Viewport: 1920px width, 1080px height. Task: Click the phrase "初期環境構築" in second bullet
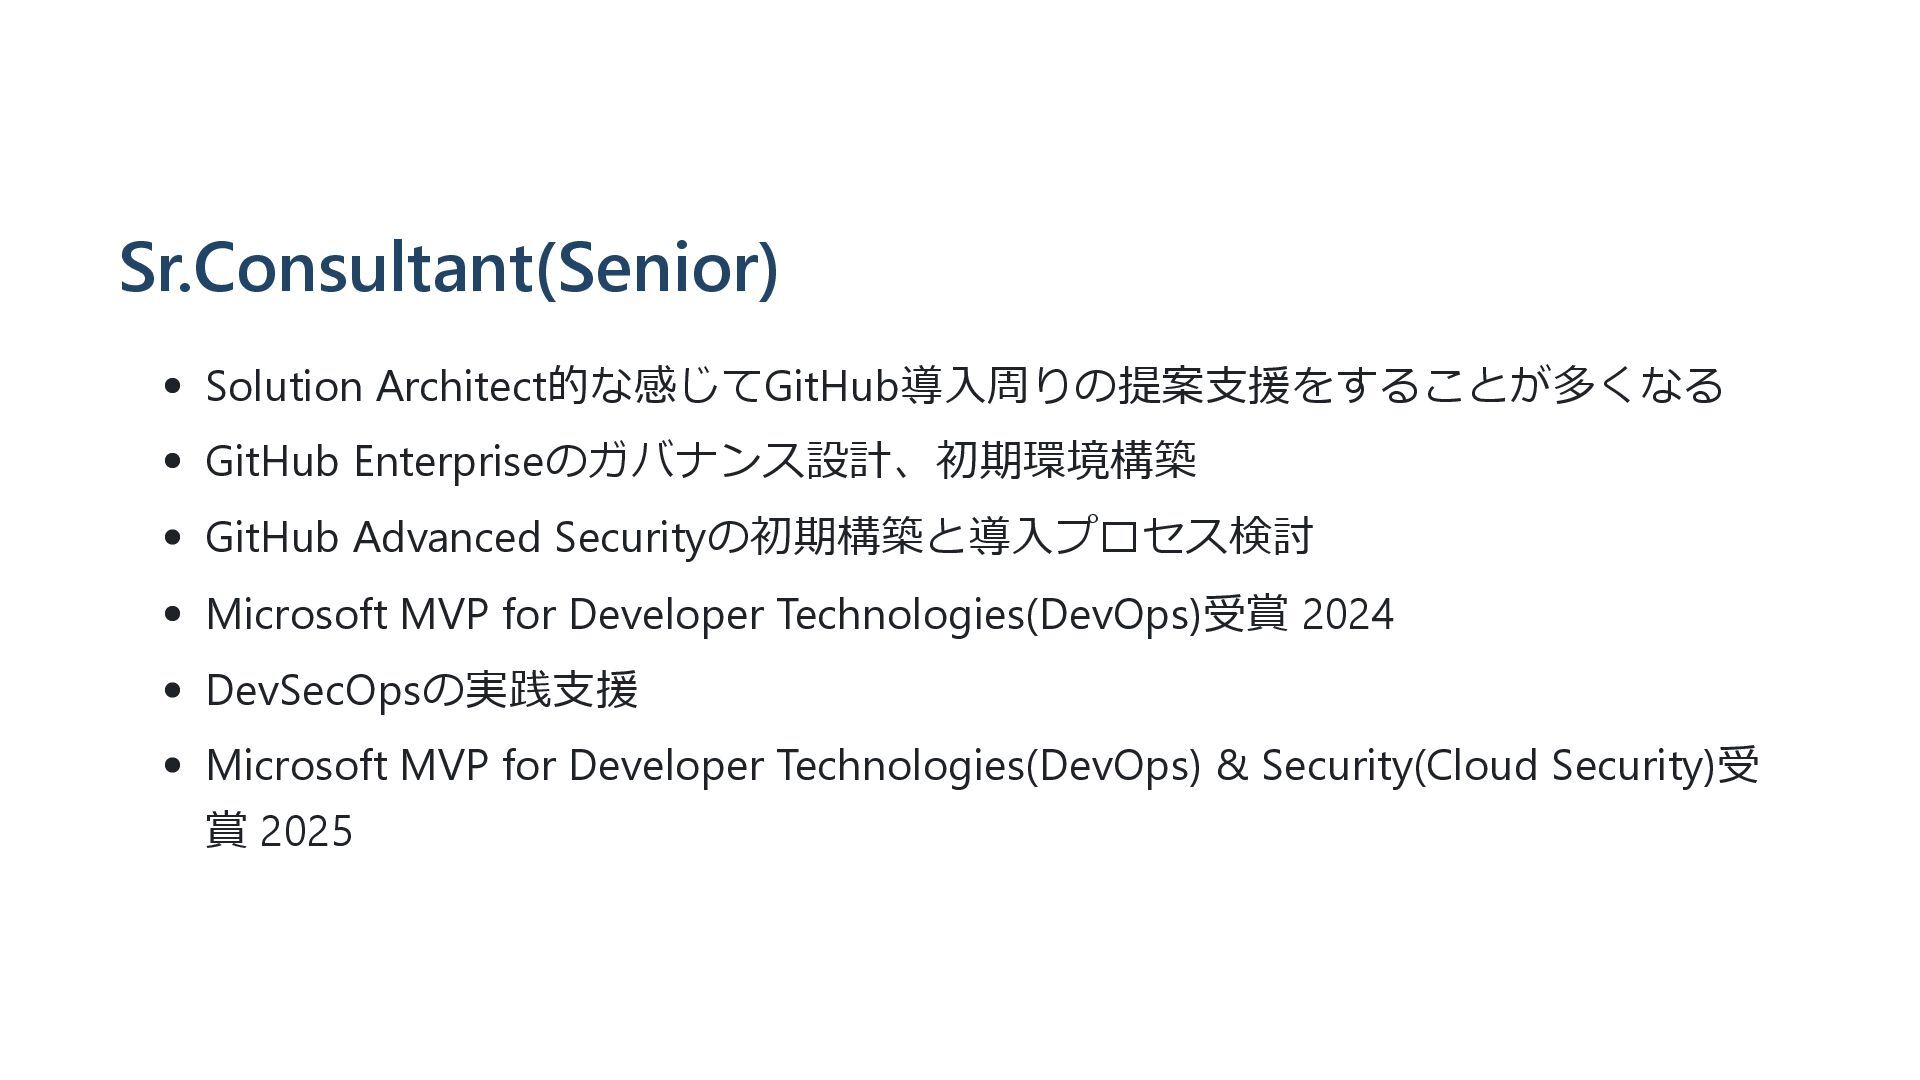tap(1066, 461)
